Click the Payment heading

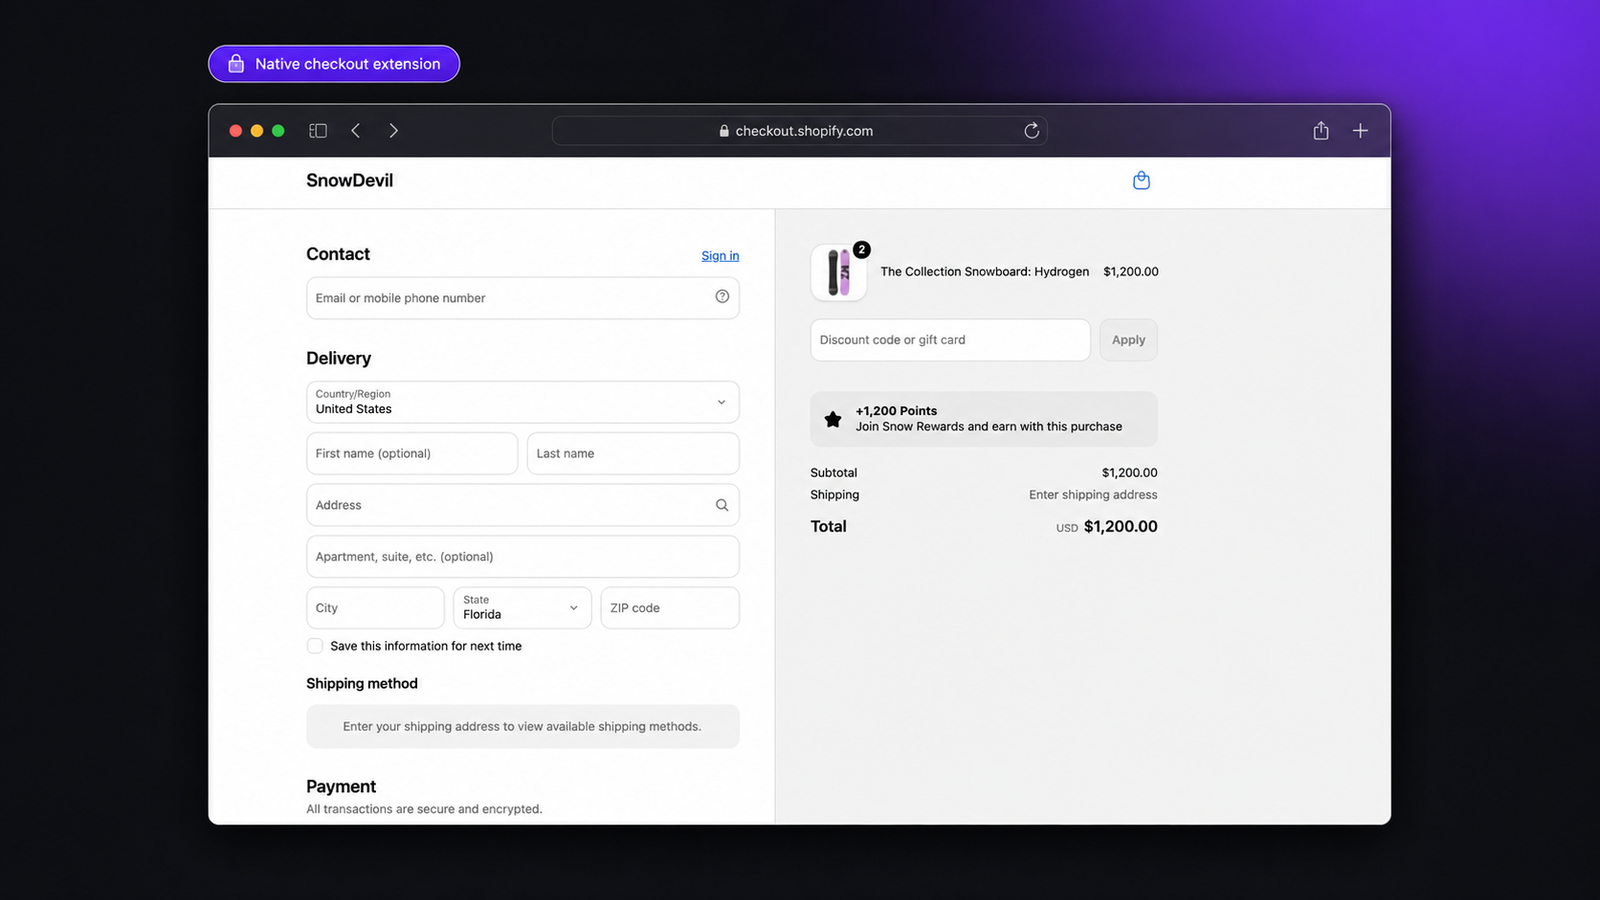pos(341,787)
